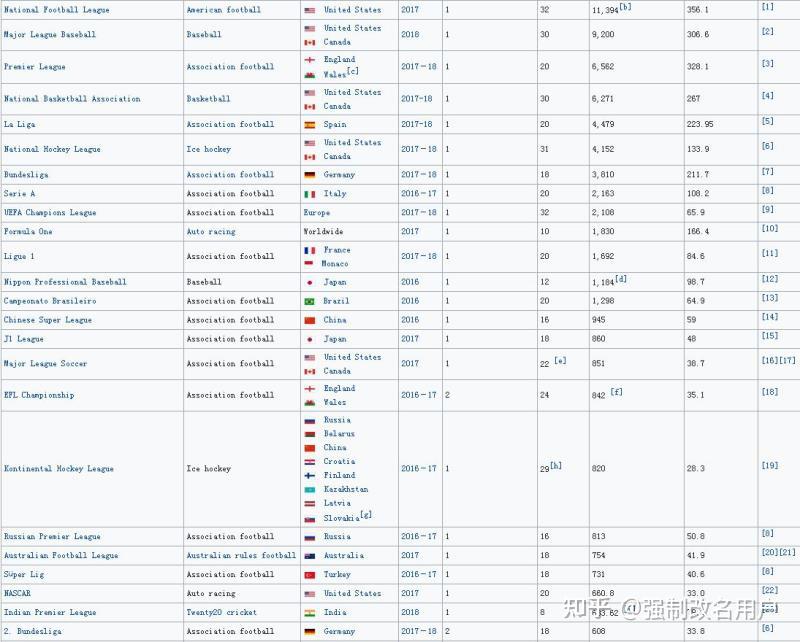Click the Canada flag in Major League Soccer row
Viewport: 800px width, 642px height.
pos(310,372)
